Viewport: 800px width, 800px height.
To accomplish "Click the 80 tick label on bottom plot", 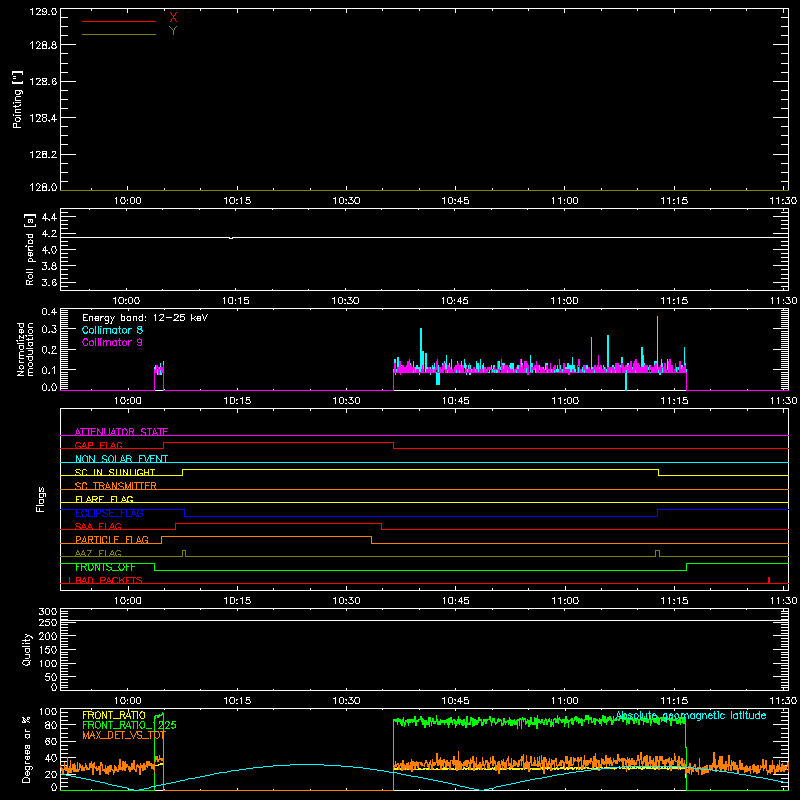I will [x=52, y=725].
